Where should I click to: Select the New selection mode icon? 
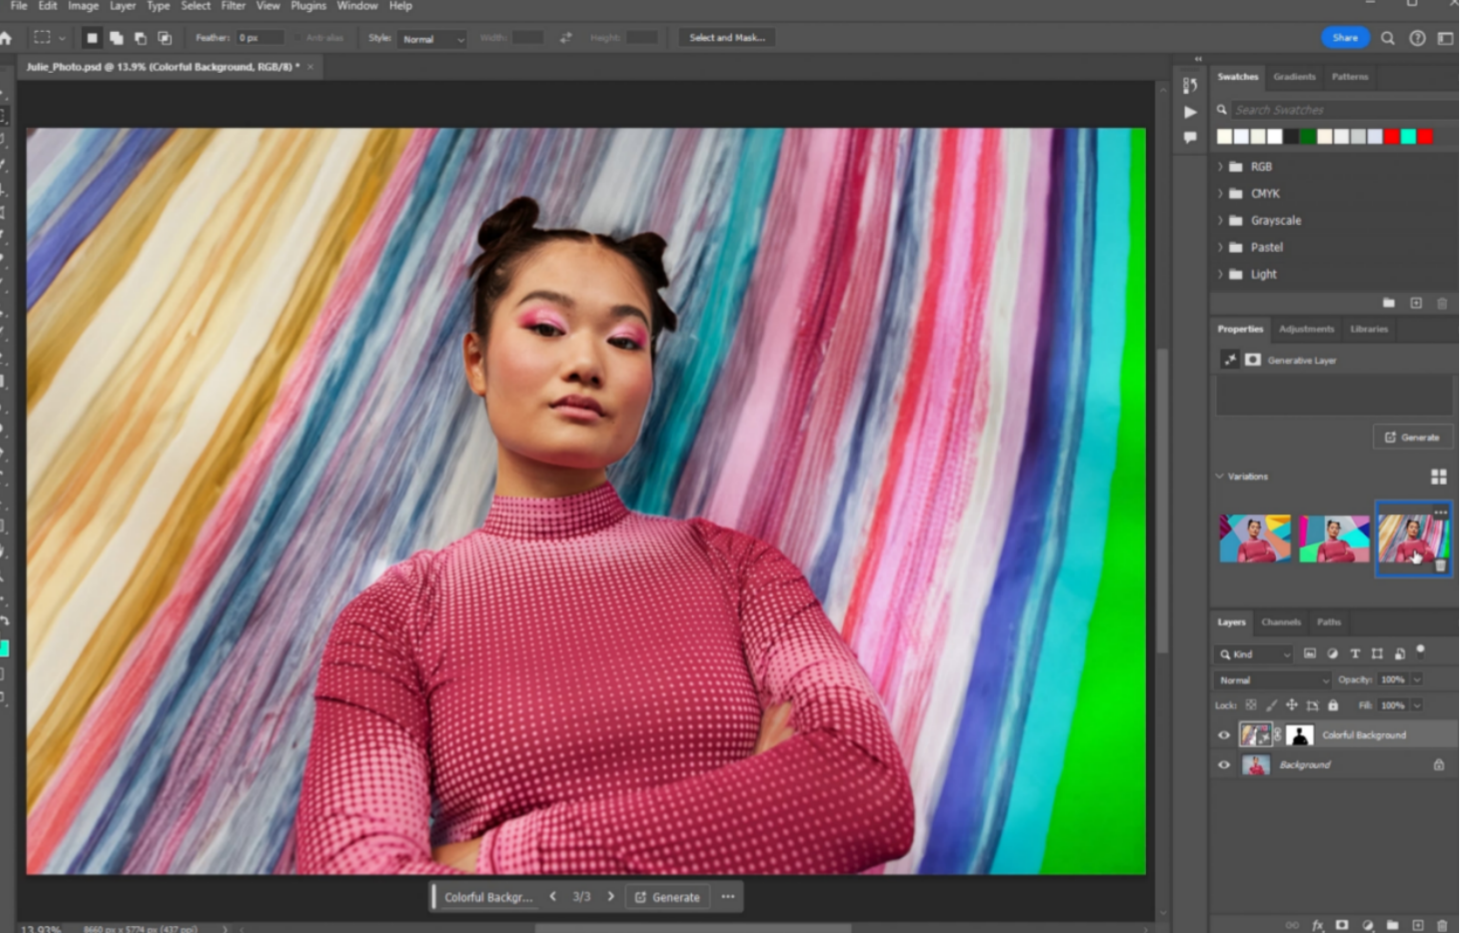tap(92, 38)
